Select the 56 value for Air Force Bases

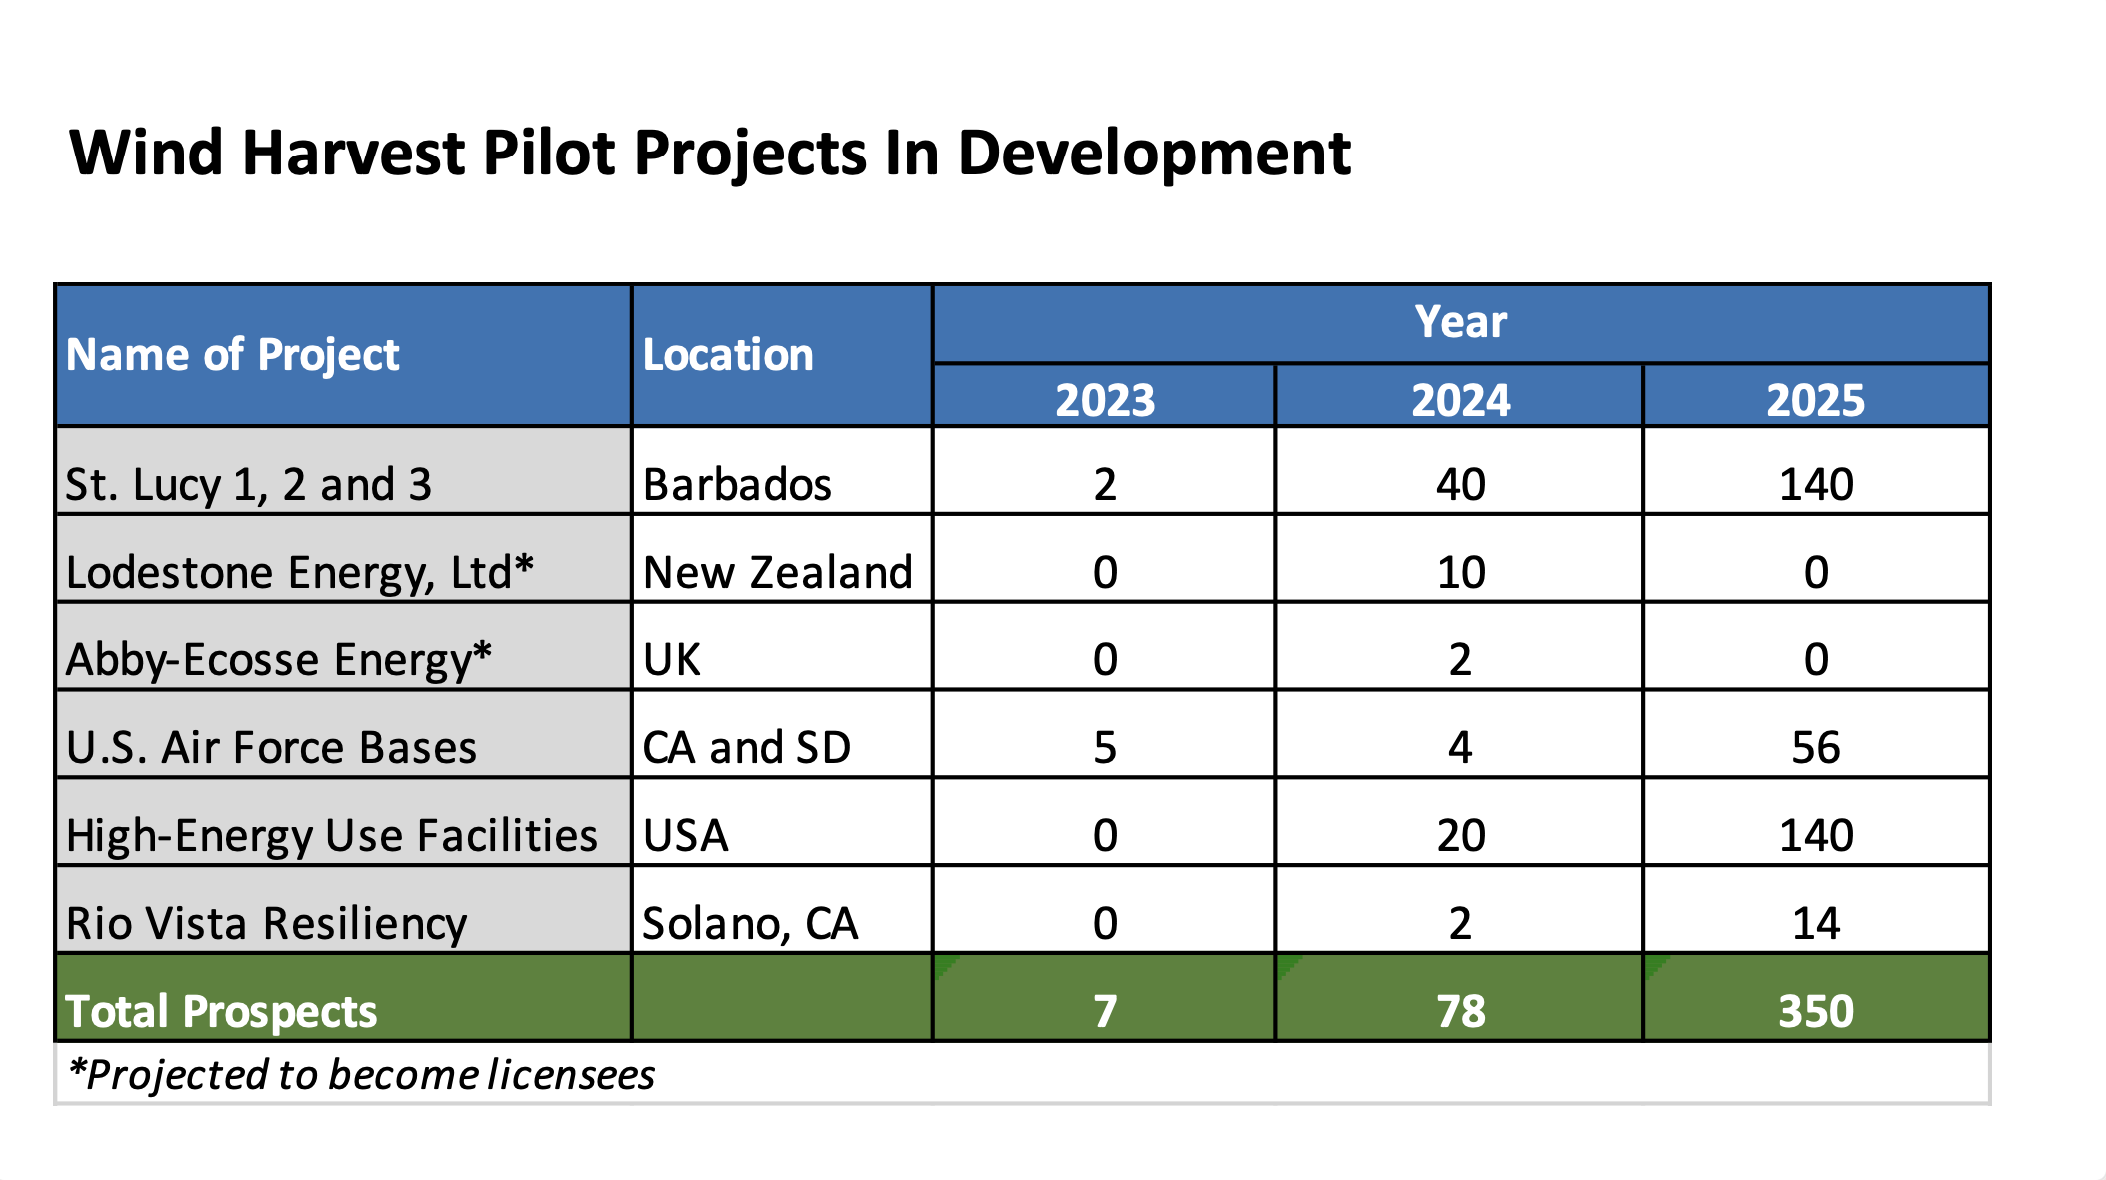pyautogui.click(x=1815, y=747)
